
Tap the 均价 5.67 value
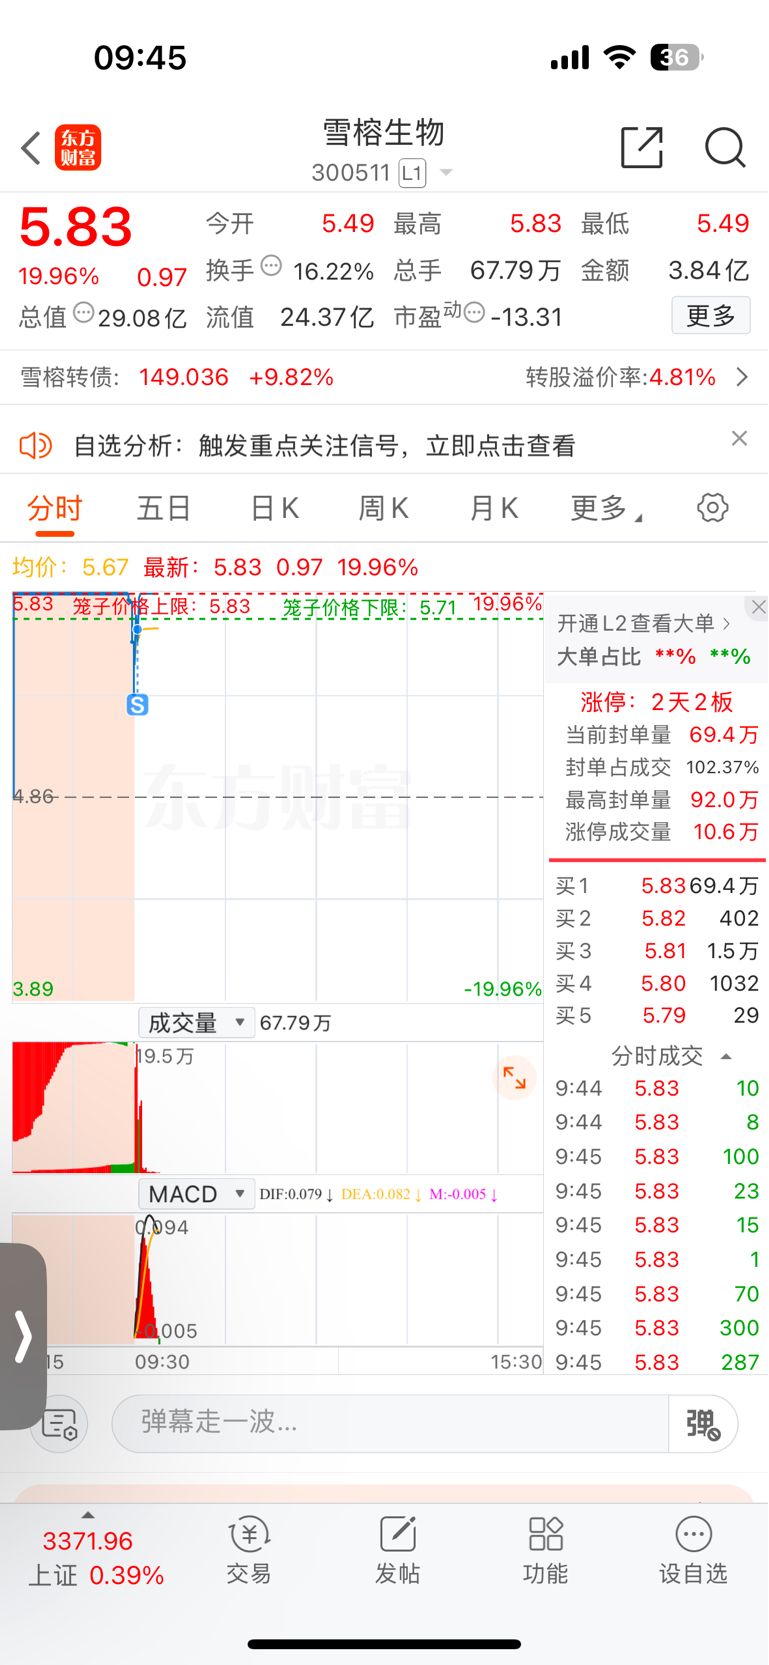[105, 567]
